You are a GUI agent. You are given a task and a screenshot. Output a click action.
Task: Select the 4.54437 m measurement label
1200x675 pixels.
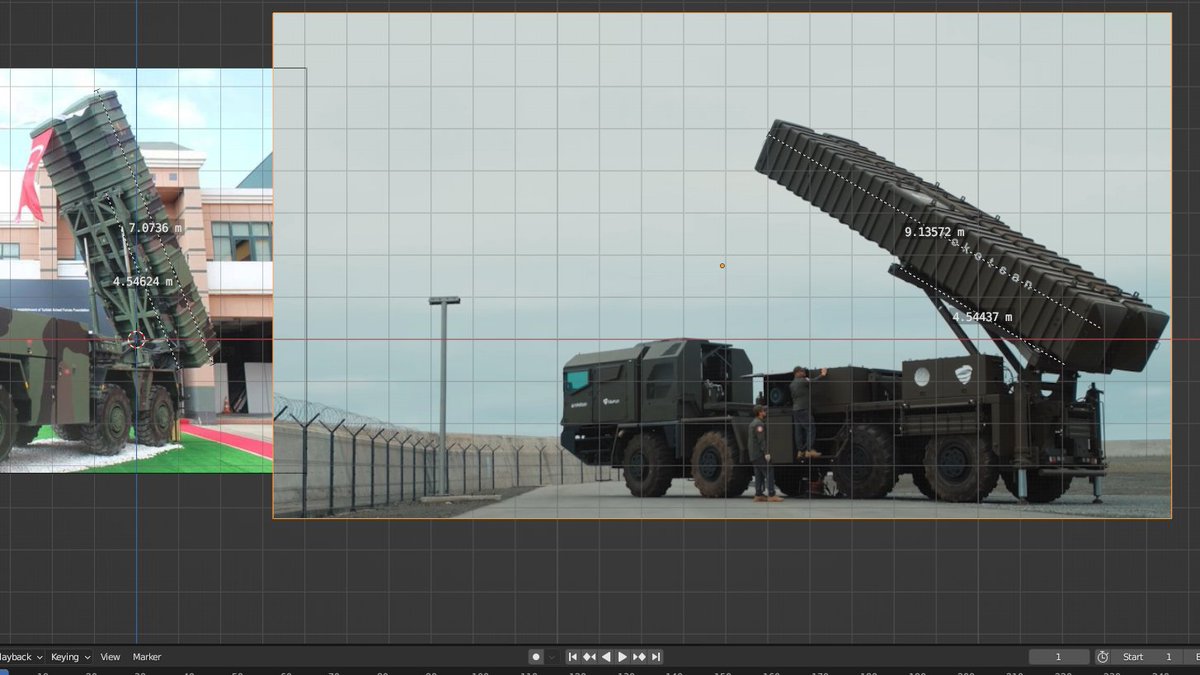tap(981, 317)
